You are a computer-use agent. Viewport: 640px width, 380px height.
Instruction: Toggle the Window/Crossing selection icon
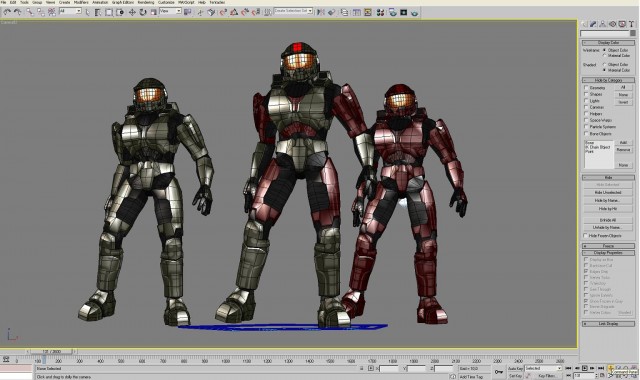[x=120, y=12]
